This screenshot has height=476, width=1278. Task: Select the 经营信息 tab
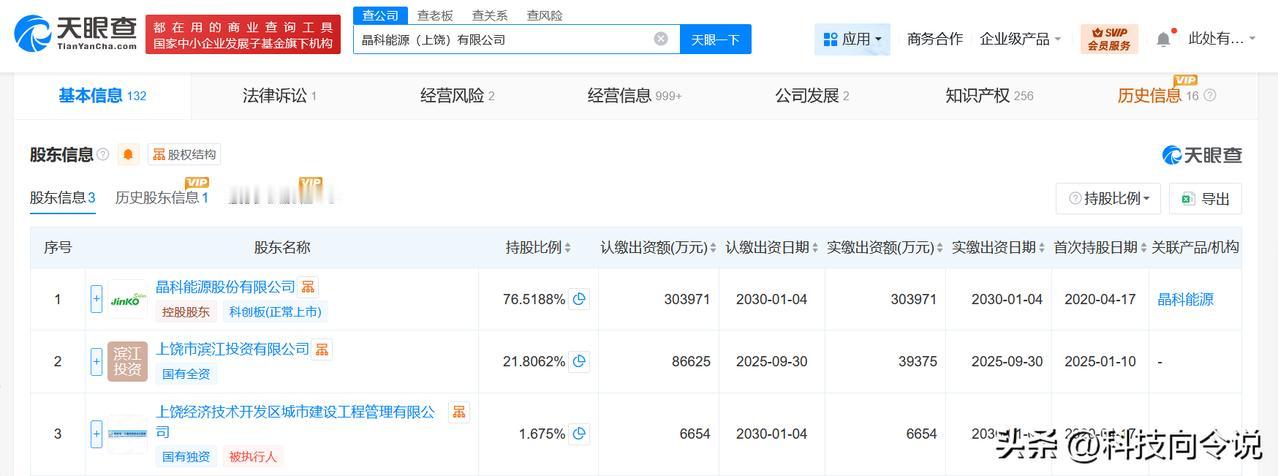pos(634,96)
